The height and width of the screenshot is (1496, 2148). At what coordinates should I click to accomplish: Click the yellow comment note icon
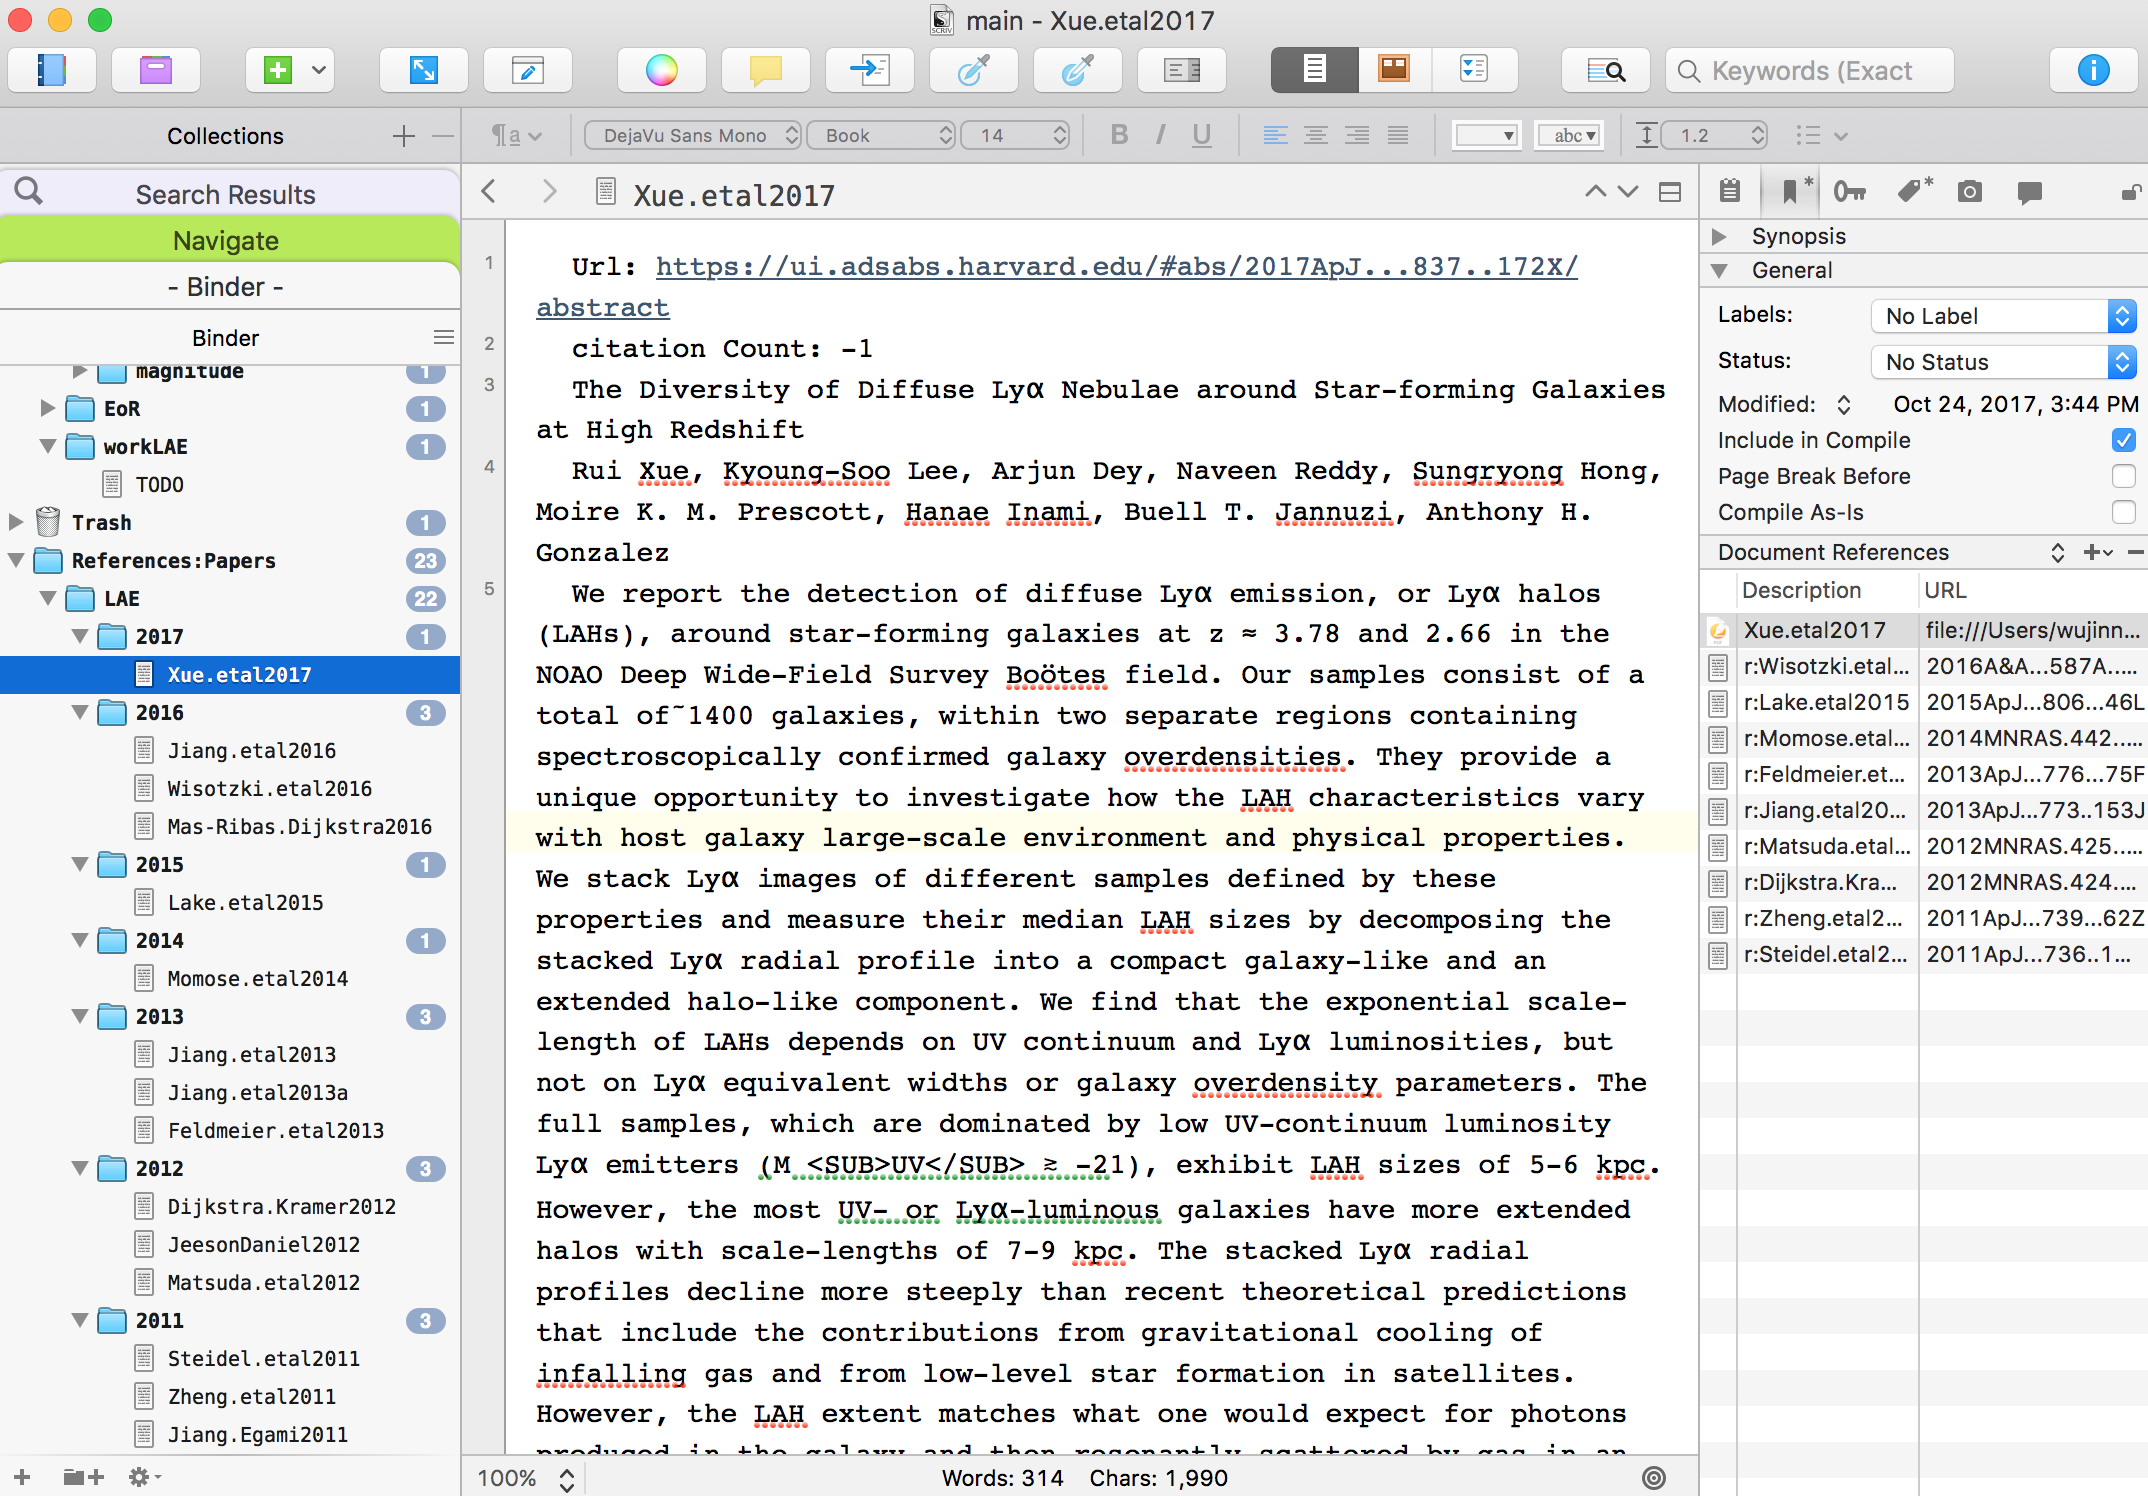(765, 70)
